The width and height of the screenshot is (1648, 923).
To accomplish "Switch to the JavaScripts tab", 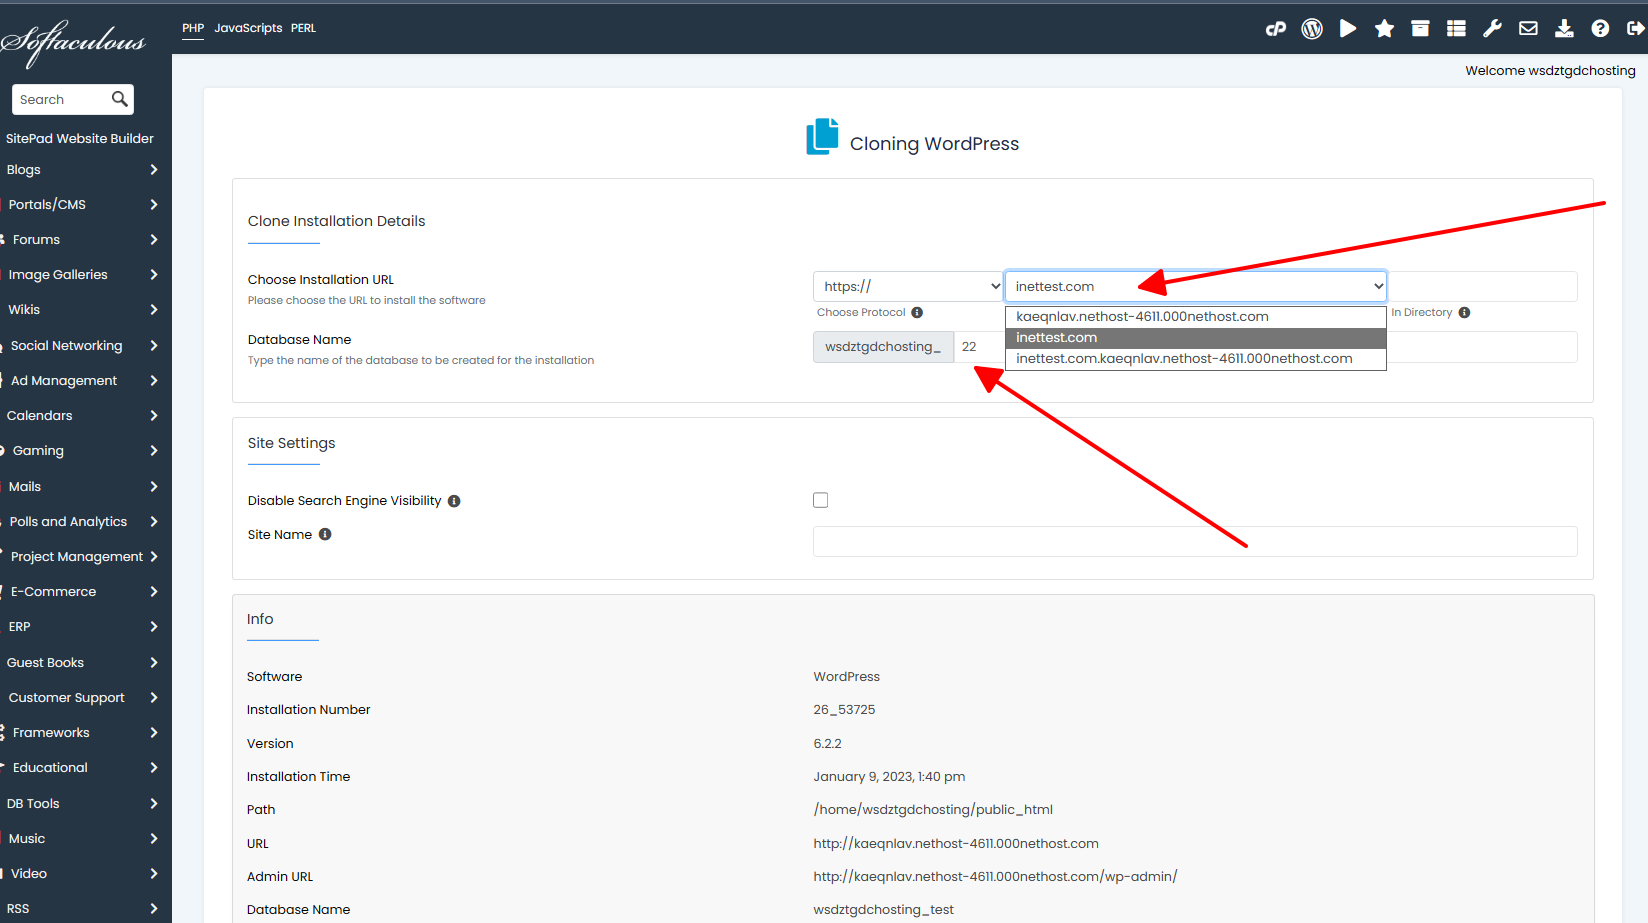I will point(248,28).
